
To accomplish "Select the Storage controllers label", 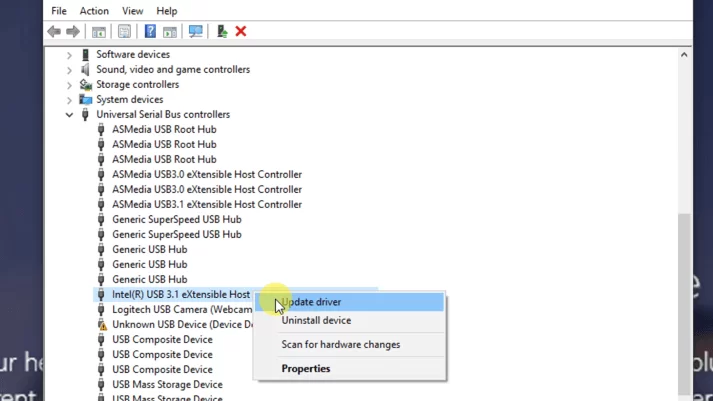I will [x=137, y=85].
